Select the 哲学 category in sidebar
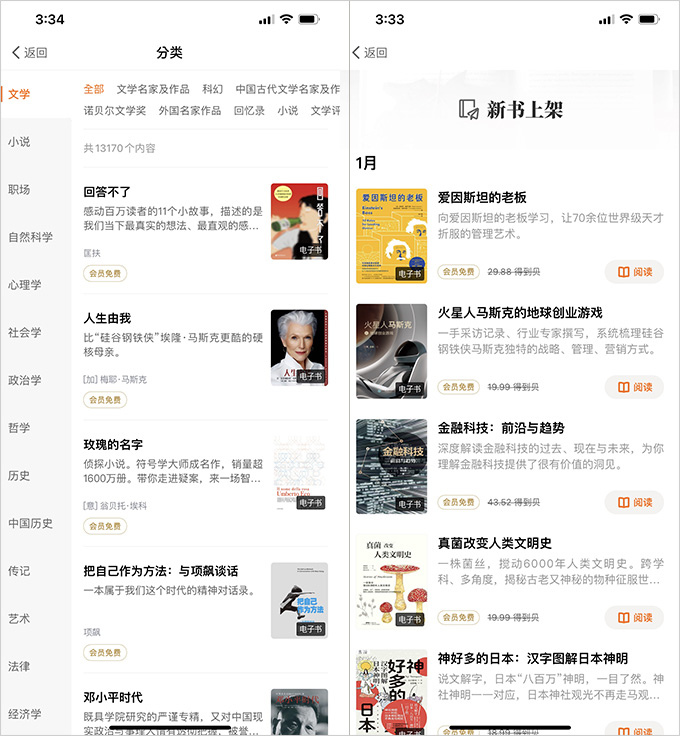The image size is (680, 736). pos(19,428)
